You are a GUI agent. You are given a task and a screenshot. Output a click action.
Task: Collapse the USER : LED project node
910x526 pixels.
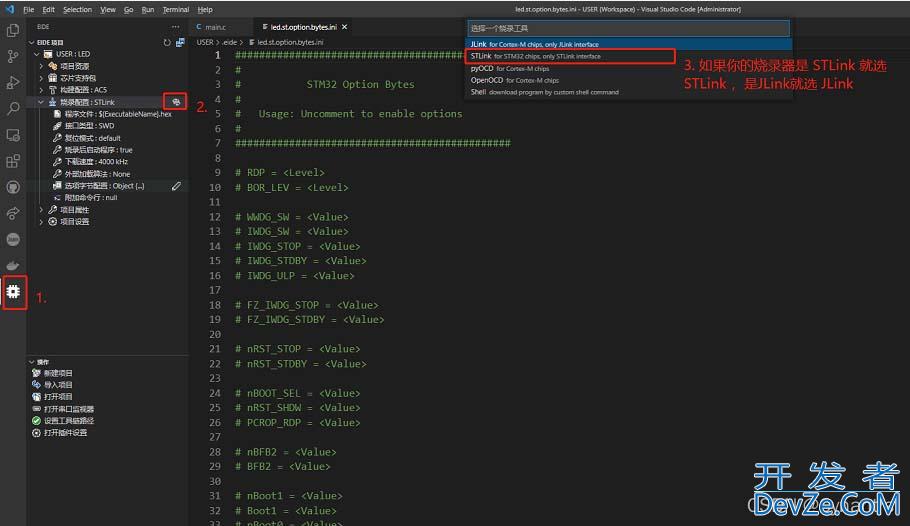pyautogui.click(x=37, y=54)
